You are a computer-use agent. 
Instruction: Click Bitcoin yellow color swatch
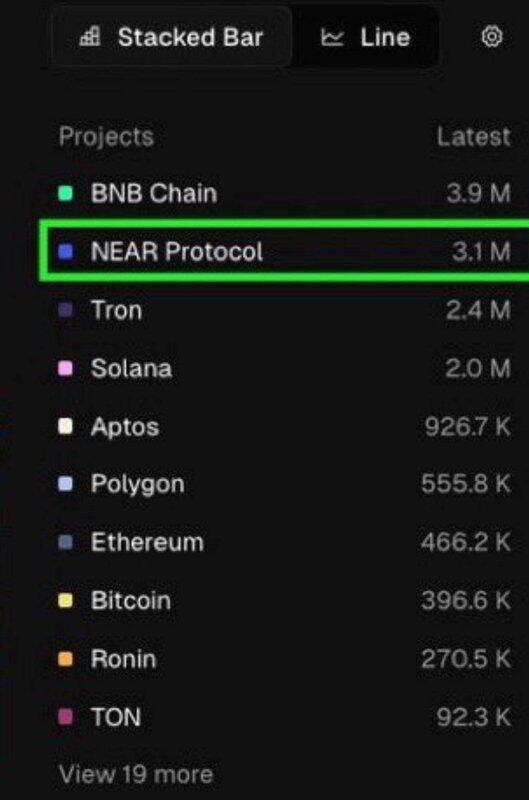(x=66, y=601)
